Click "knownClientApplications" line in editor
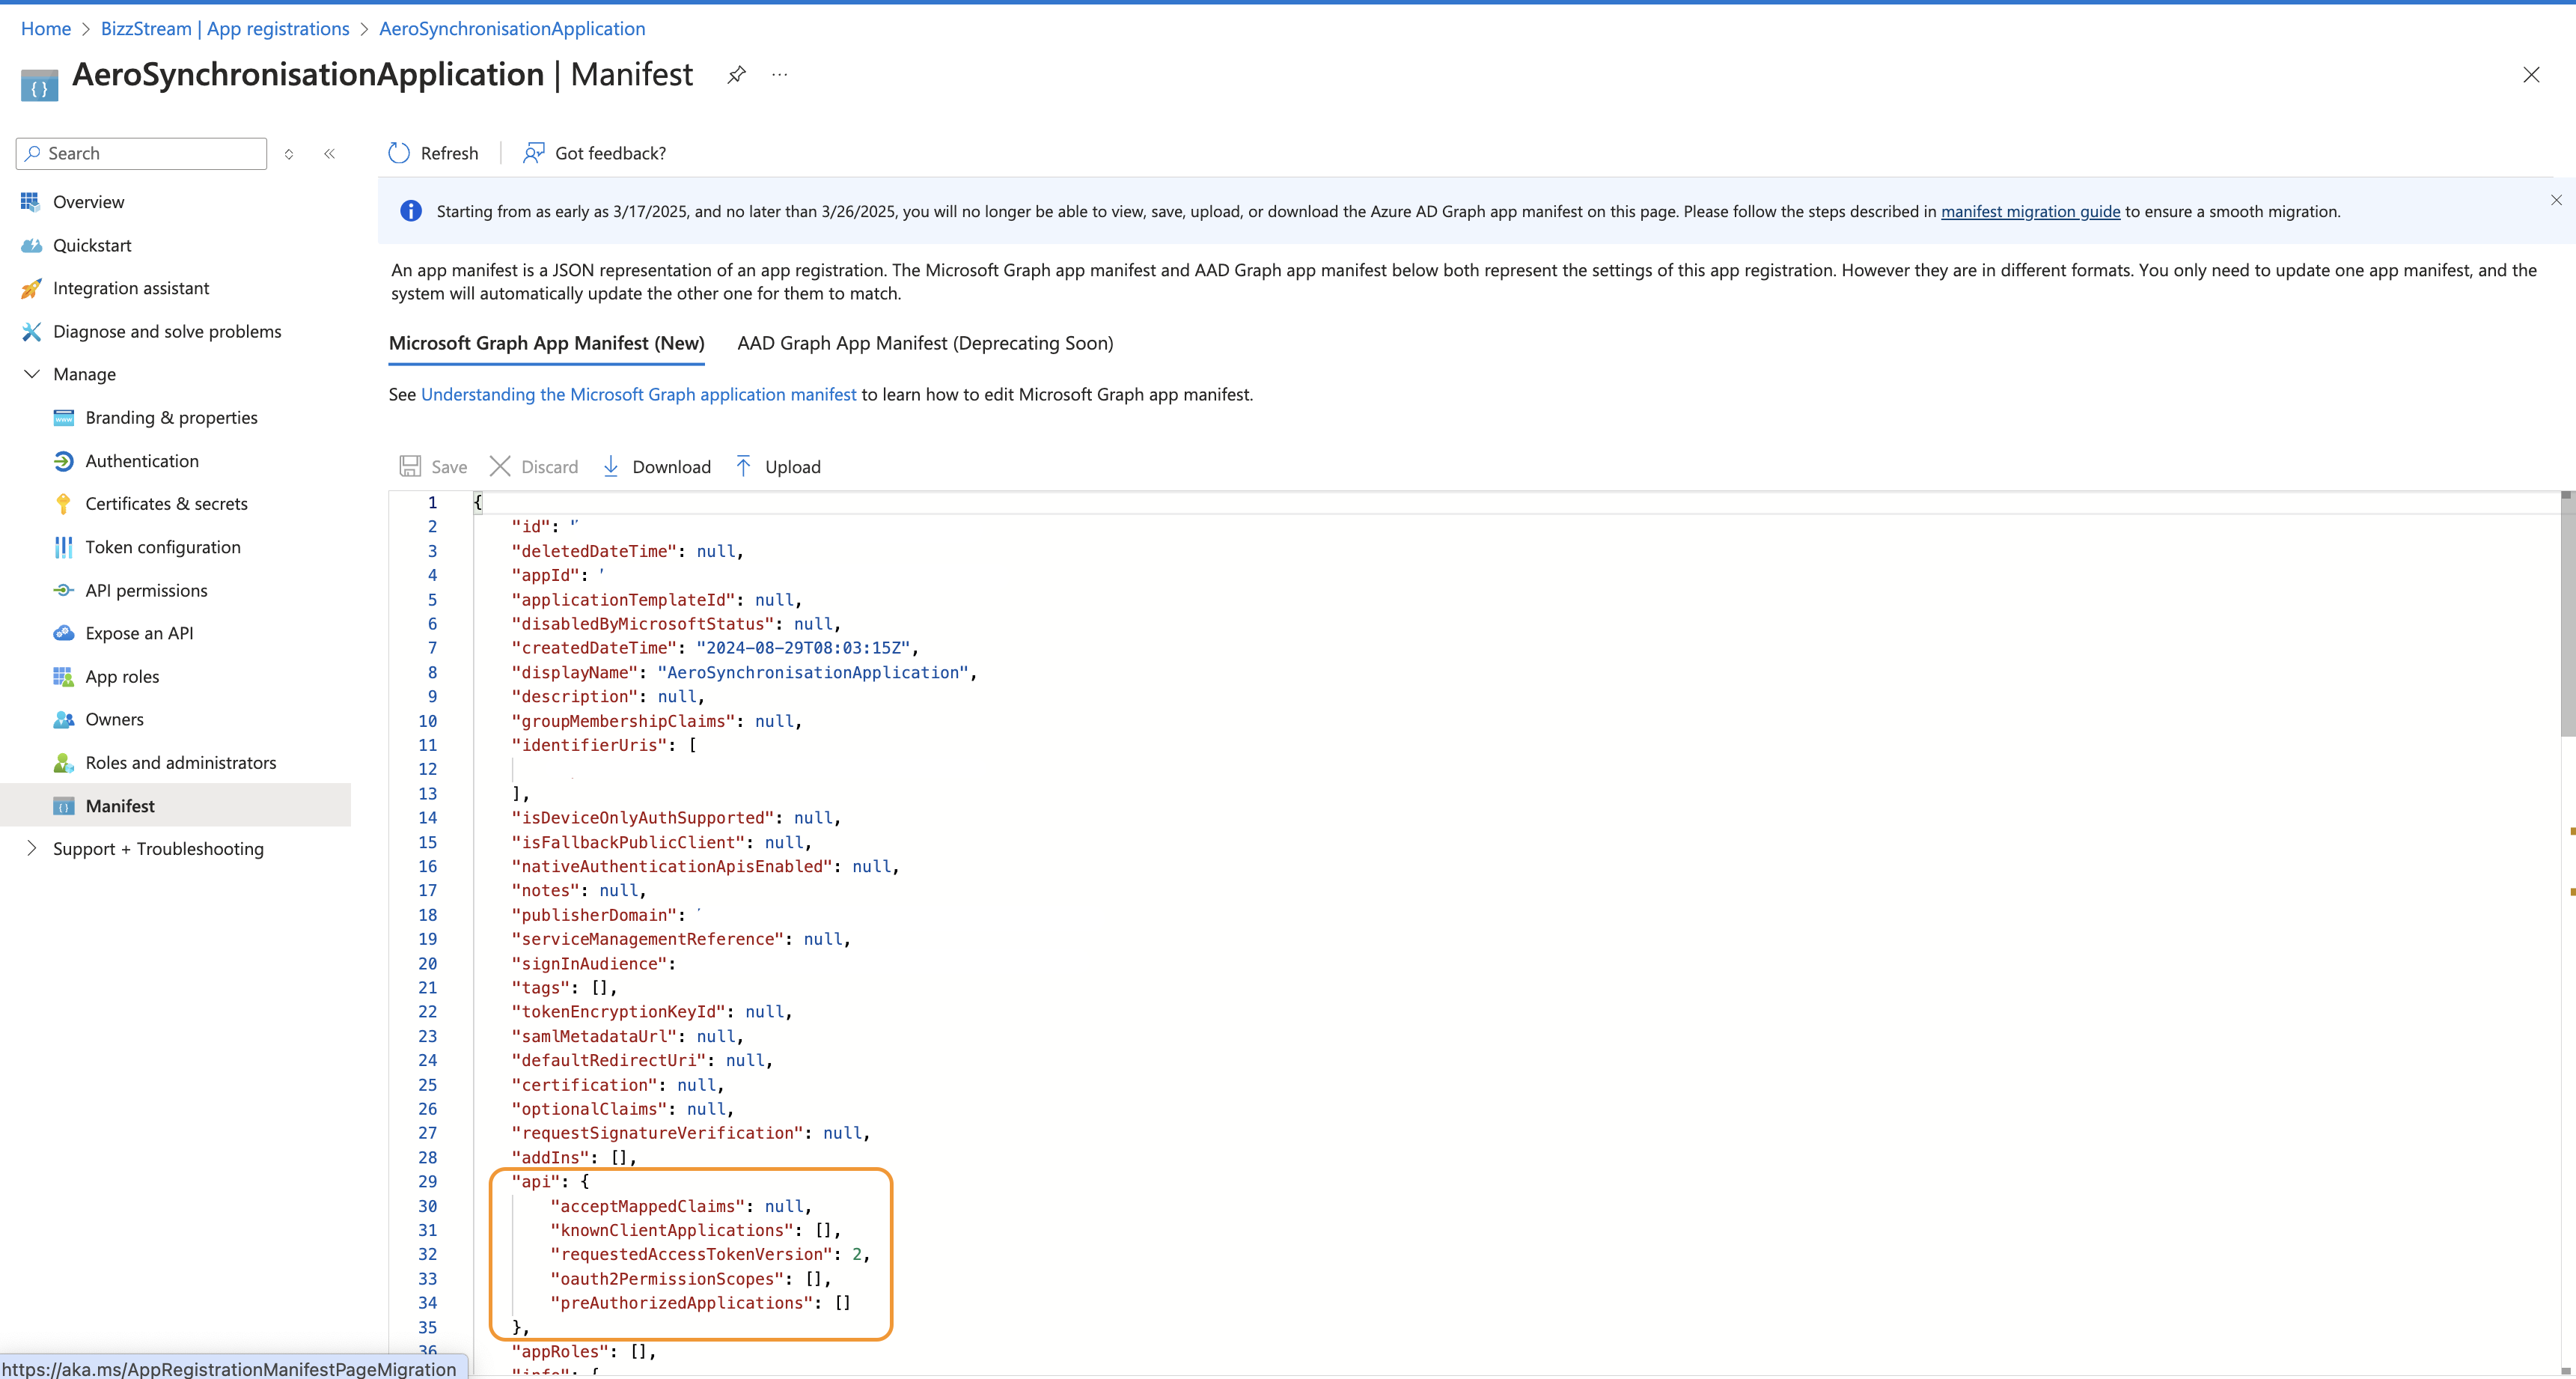This screenshot has height=1379, width=2576. [695, 1230]
